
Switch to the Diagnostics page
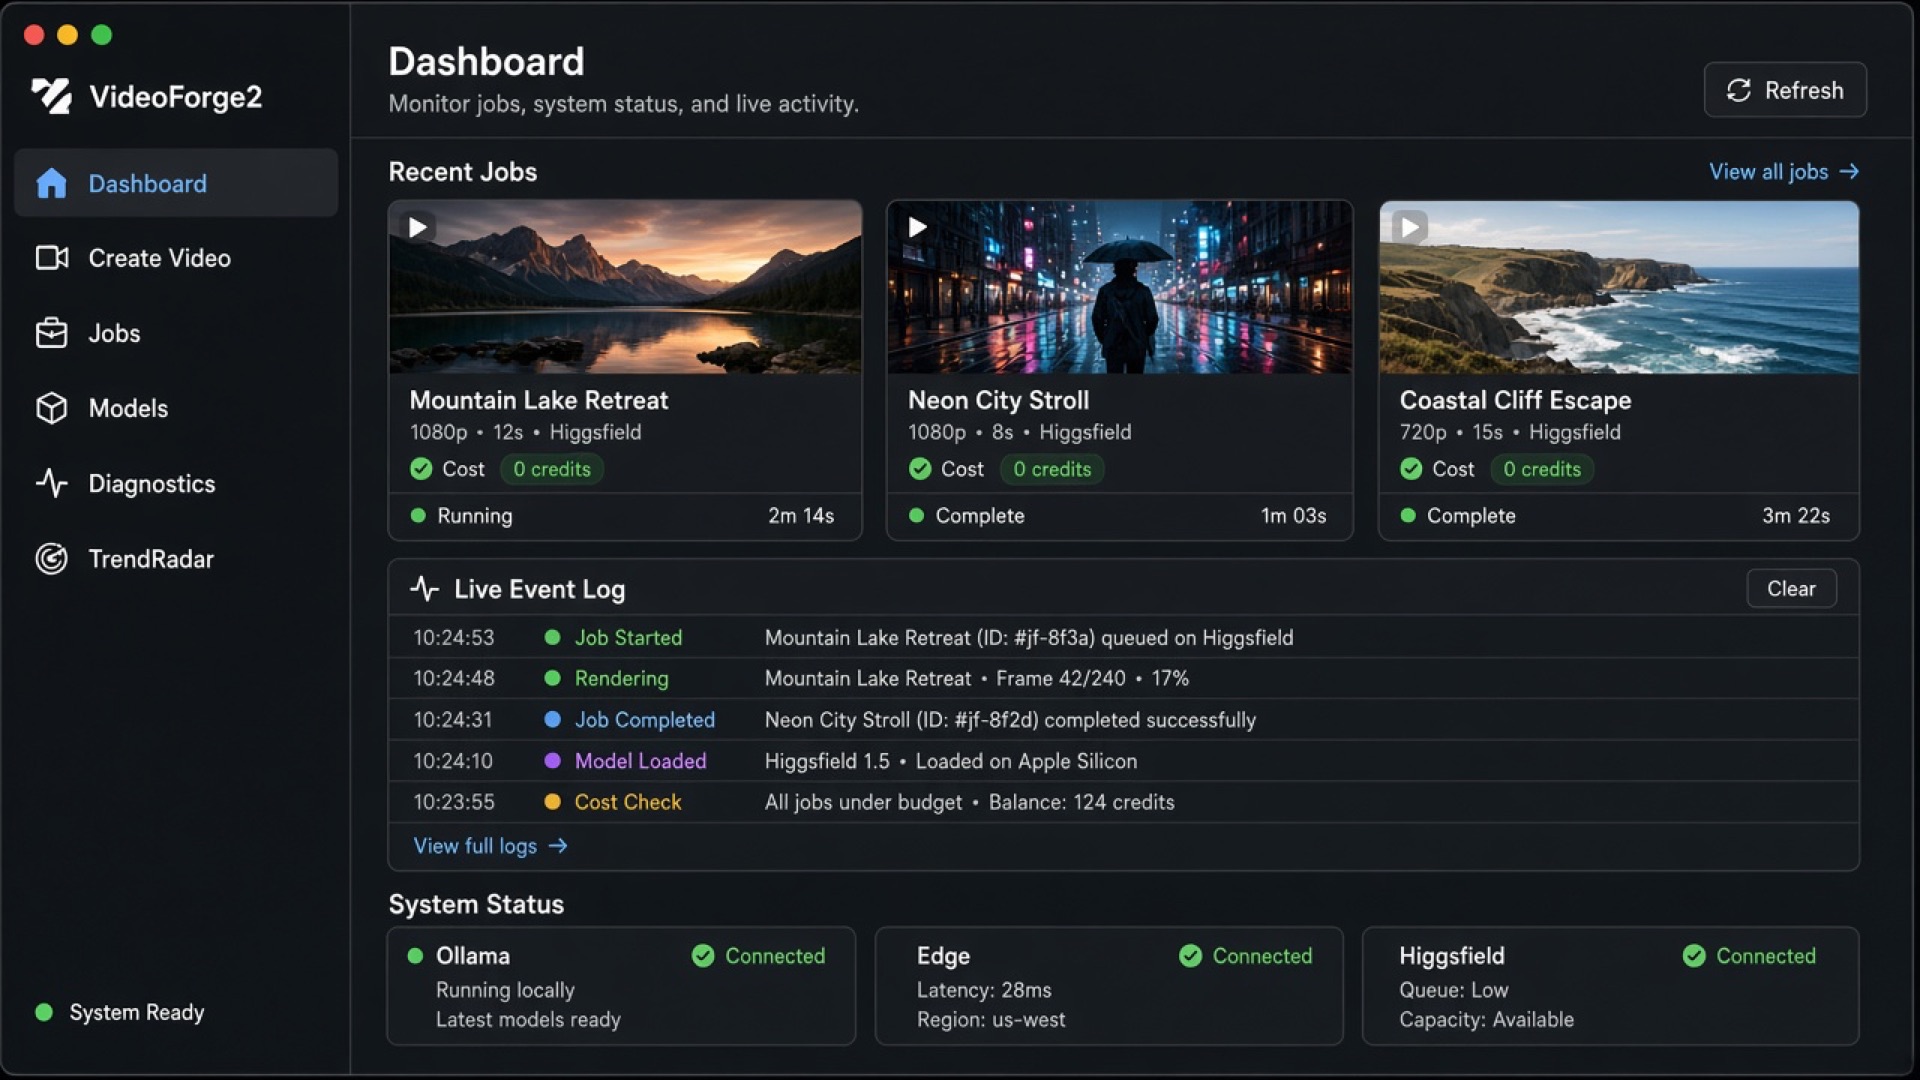tap(176, 483)
